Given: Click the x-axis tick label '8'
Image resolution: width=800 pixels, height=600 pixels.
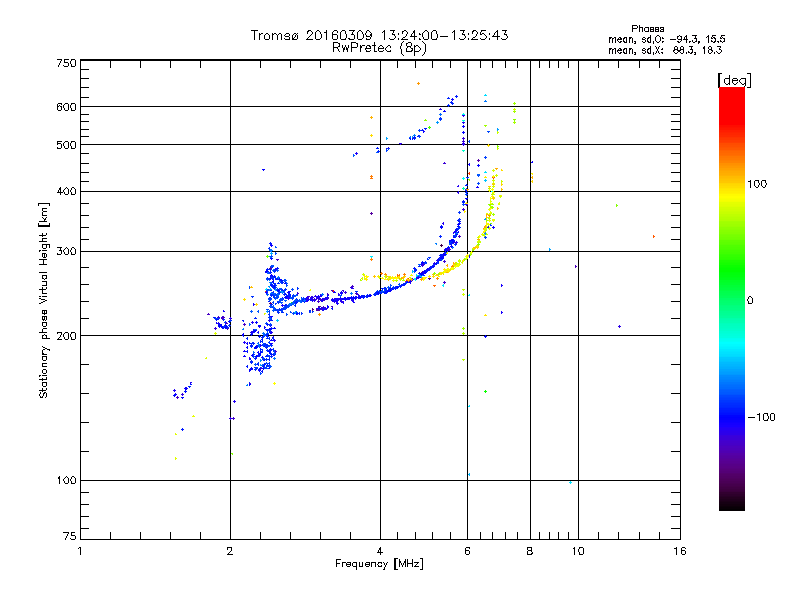Looking at the screenshot, I should pos(530,551).
